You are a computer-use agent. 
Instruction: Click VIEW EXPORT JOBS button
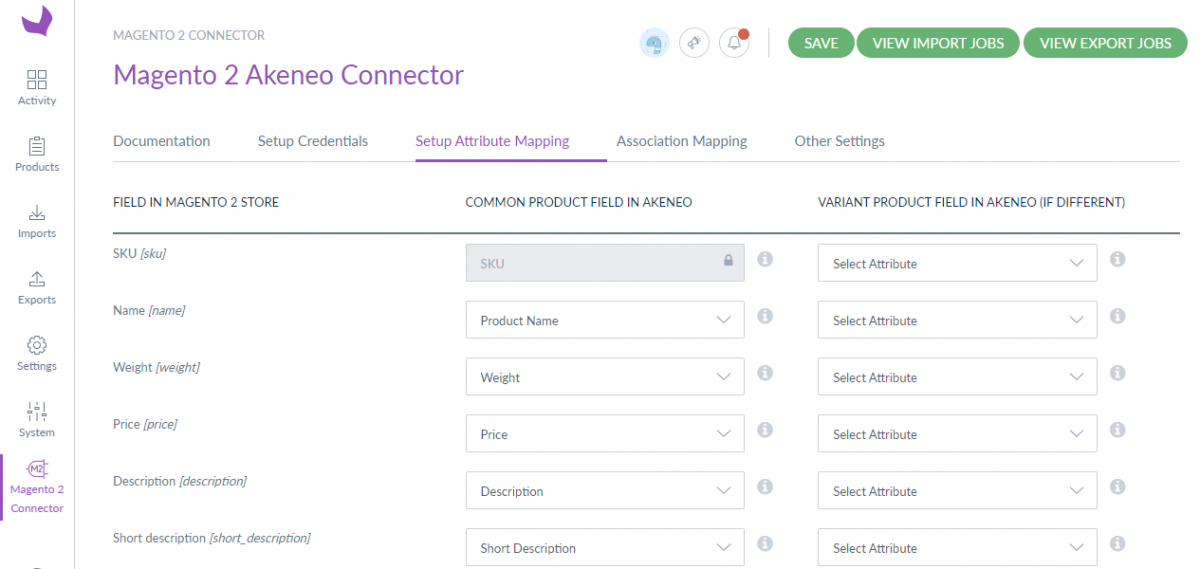(x=1105, y=43)
